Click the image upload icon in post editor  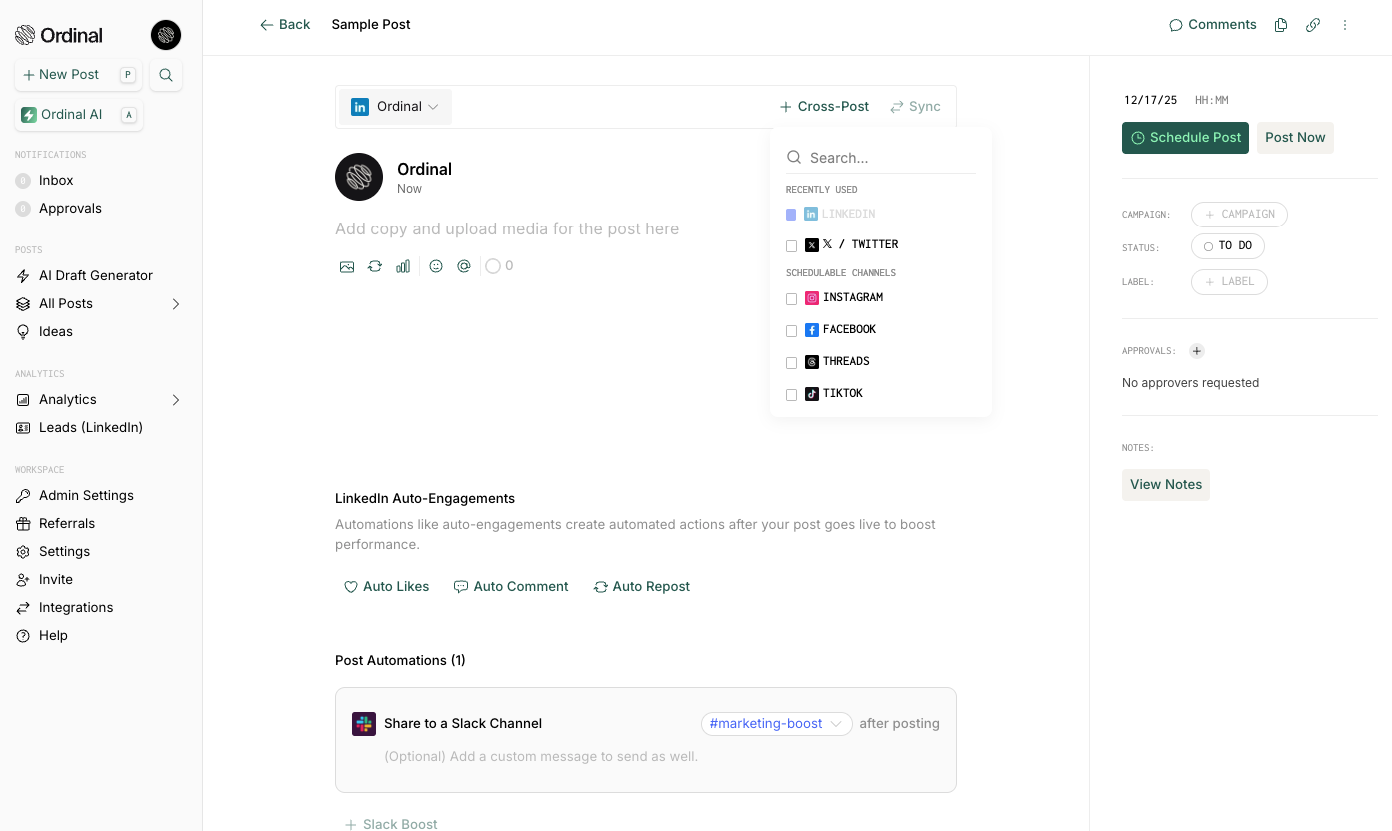(347, 266)
